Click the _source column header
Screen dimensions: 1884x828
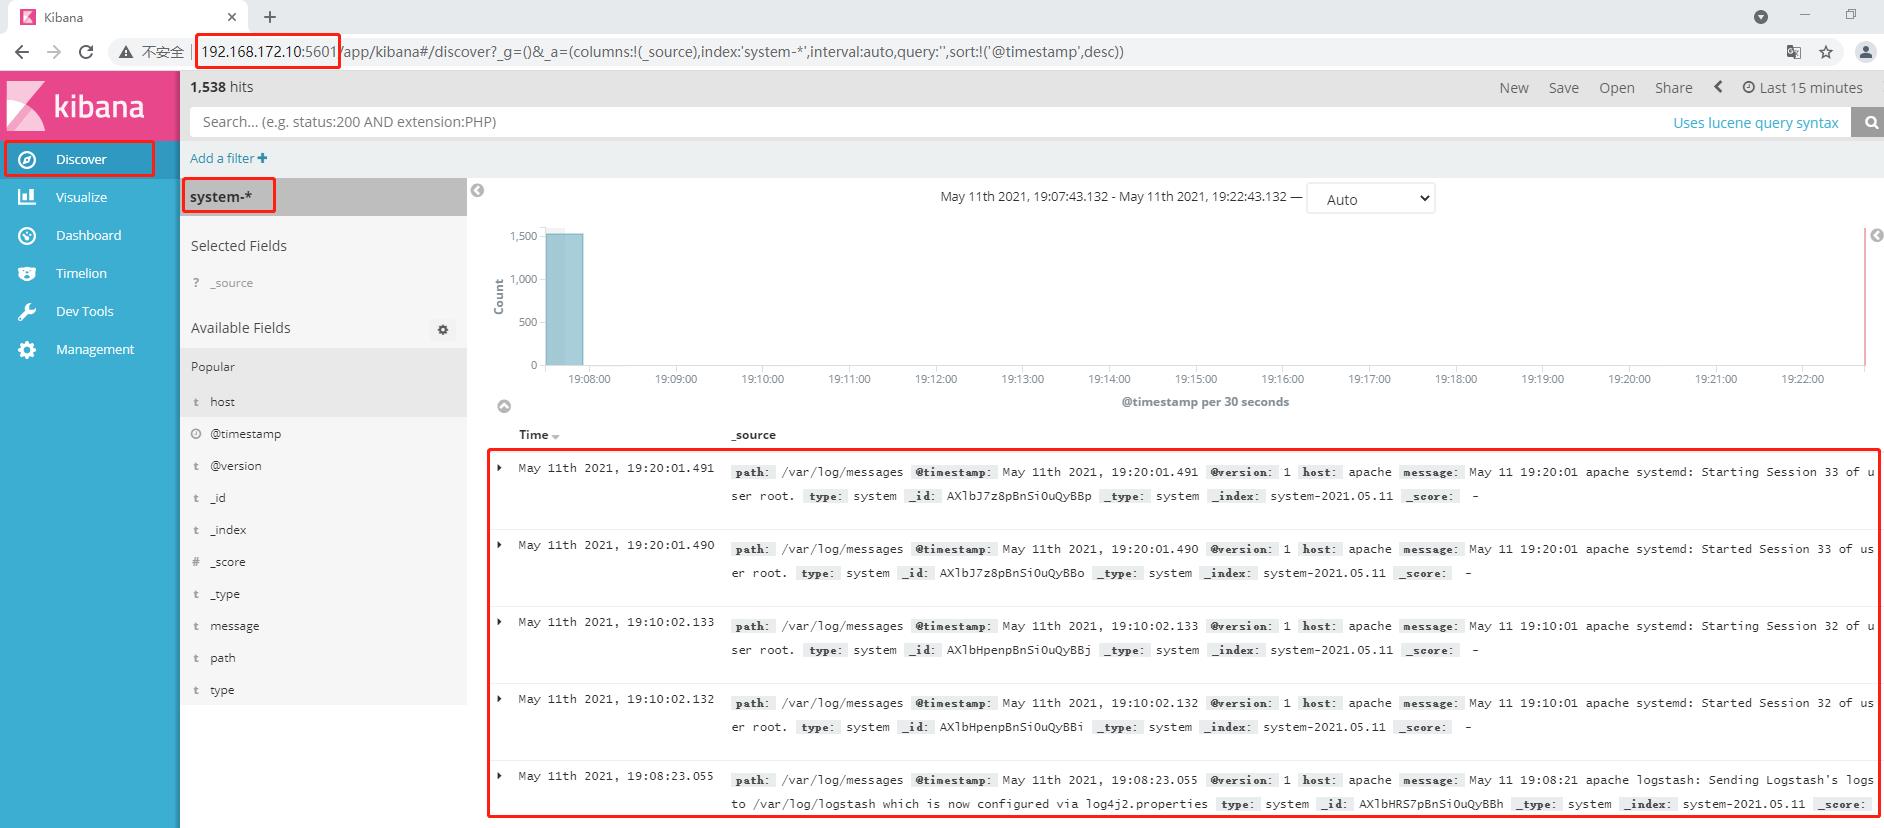(753, 435)
